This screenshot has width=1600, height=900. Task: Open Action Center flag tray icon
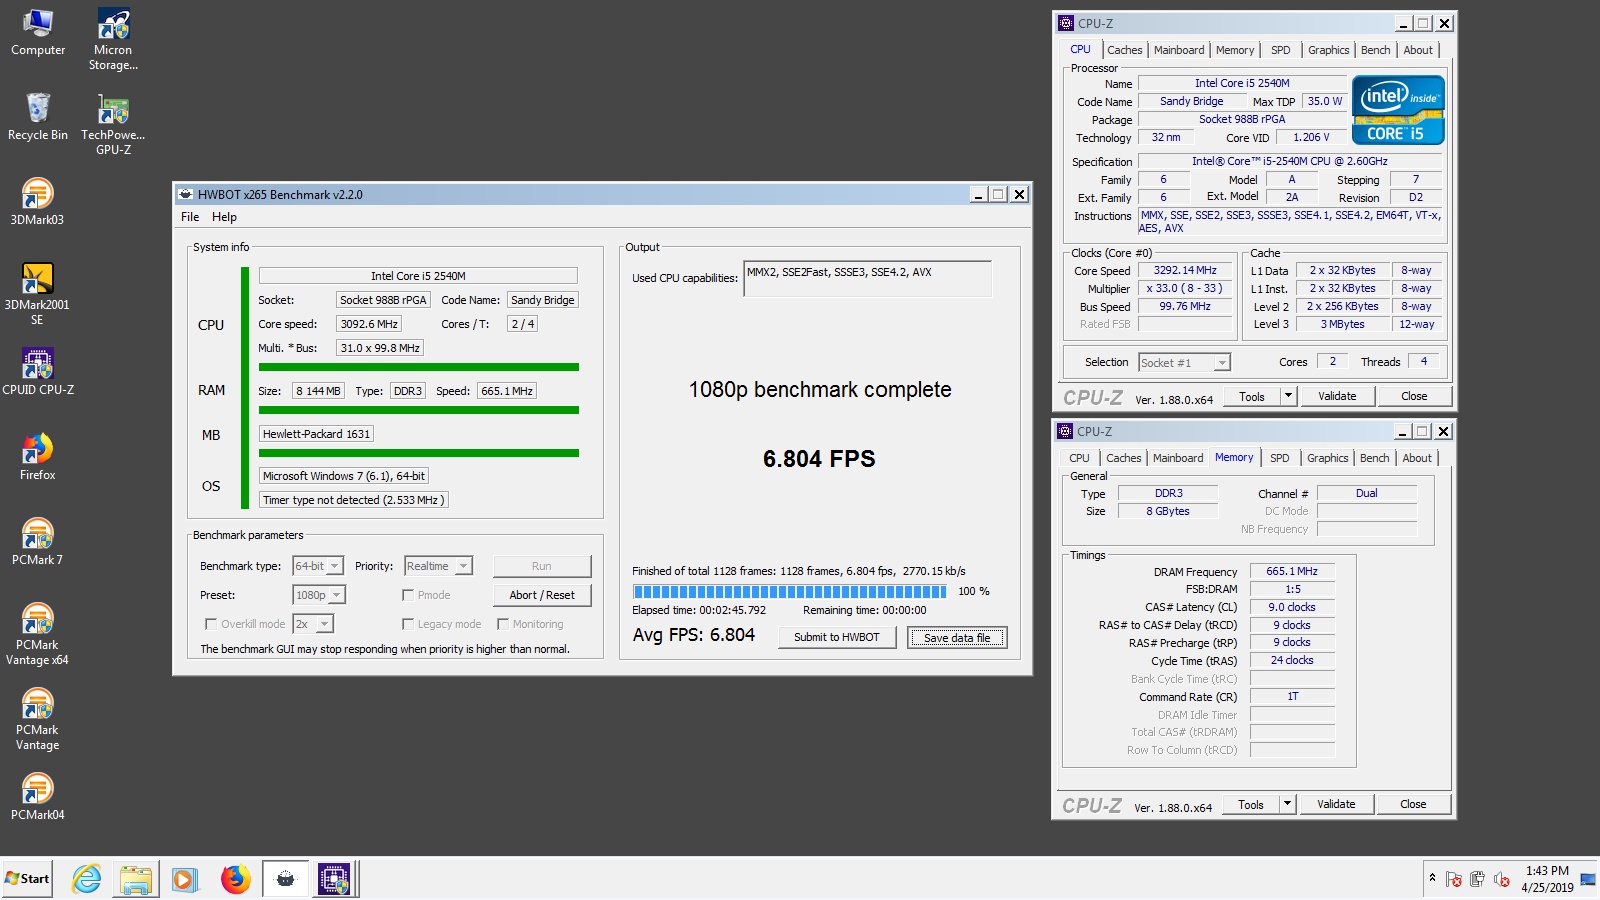click(x=1454, y=879)
